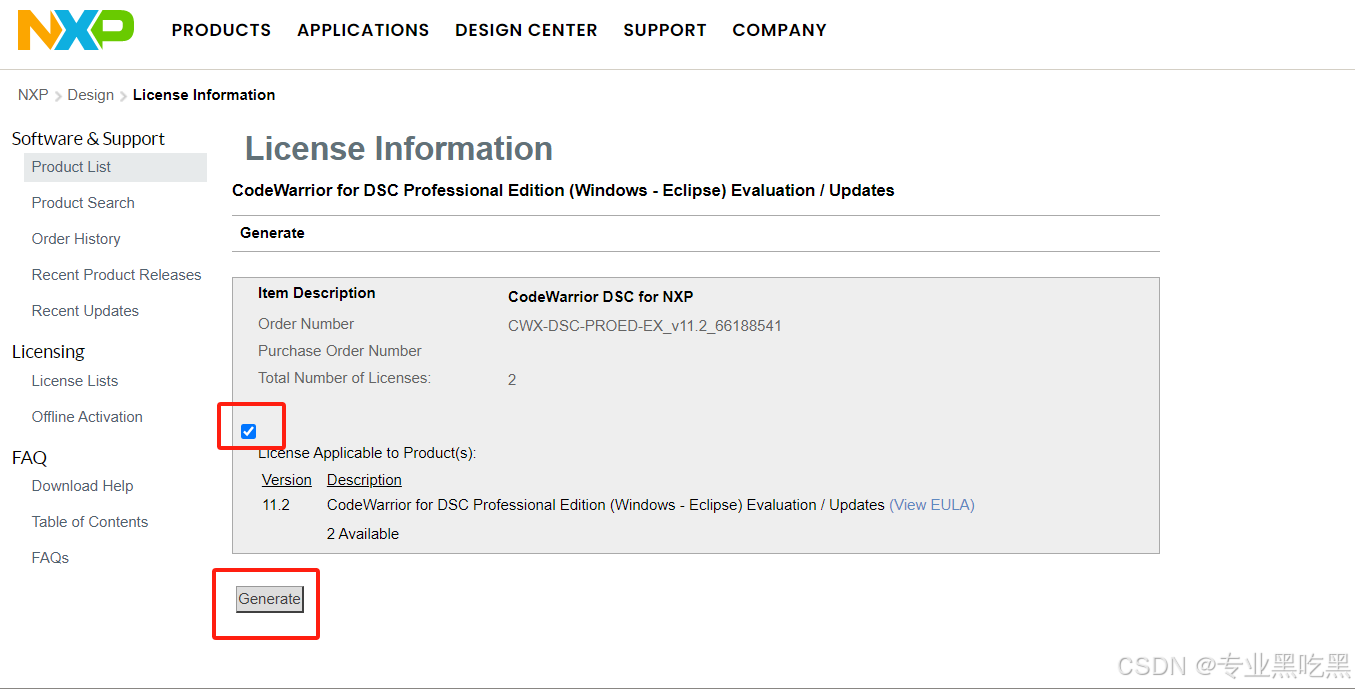Open Recent Product Releases link
Viewport: 1355px width, 689px height.
(116, 275)
